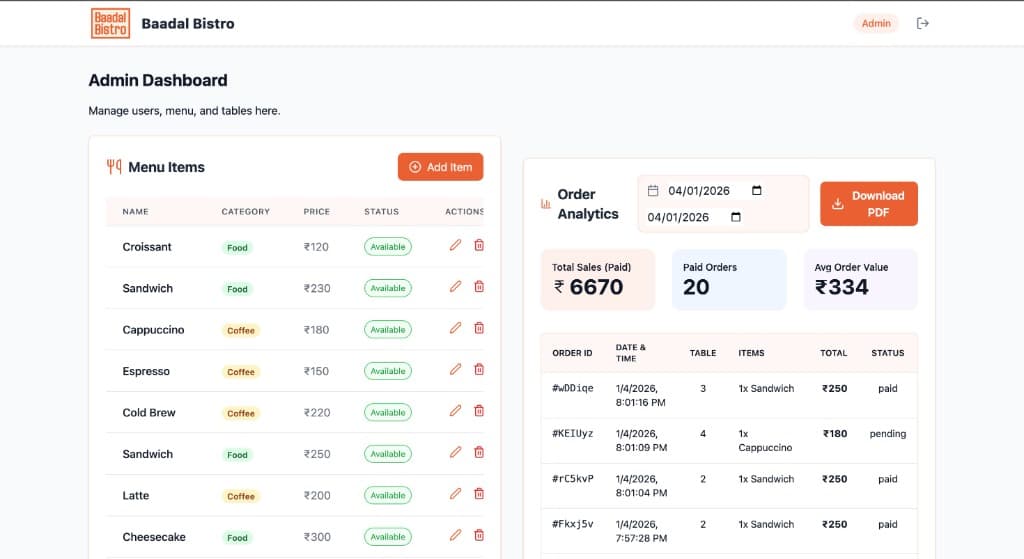
Task: Click the Total Sales (Paid) card
Action: pyautogui.click(x=598, y=280)
